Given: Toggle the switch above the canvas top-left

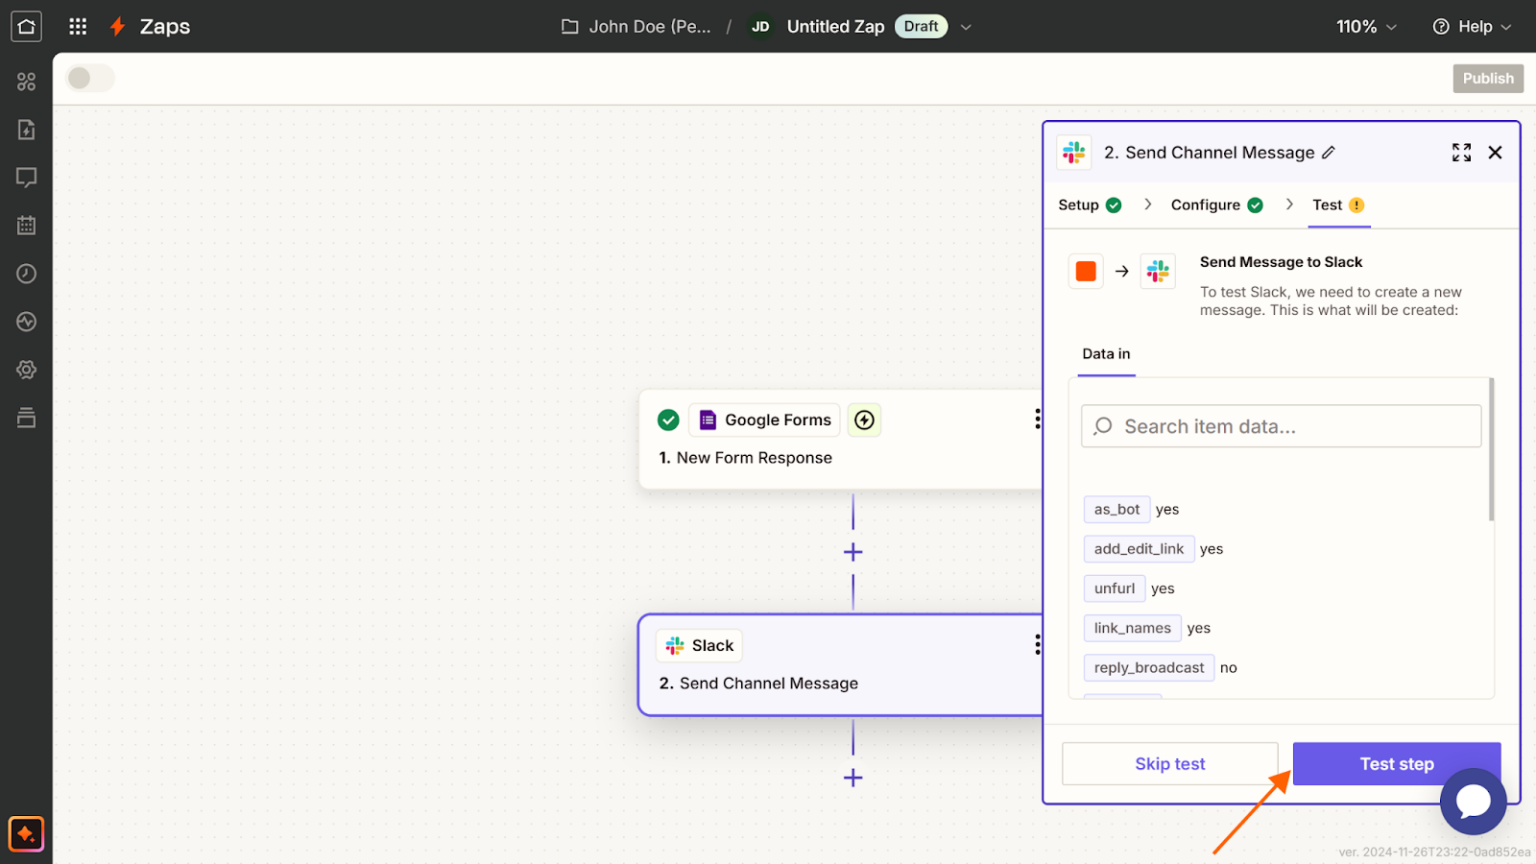Looking at the screenshot, I should (89, 77).
